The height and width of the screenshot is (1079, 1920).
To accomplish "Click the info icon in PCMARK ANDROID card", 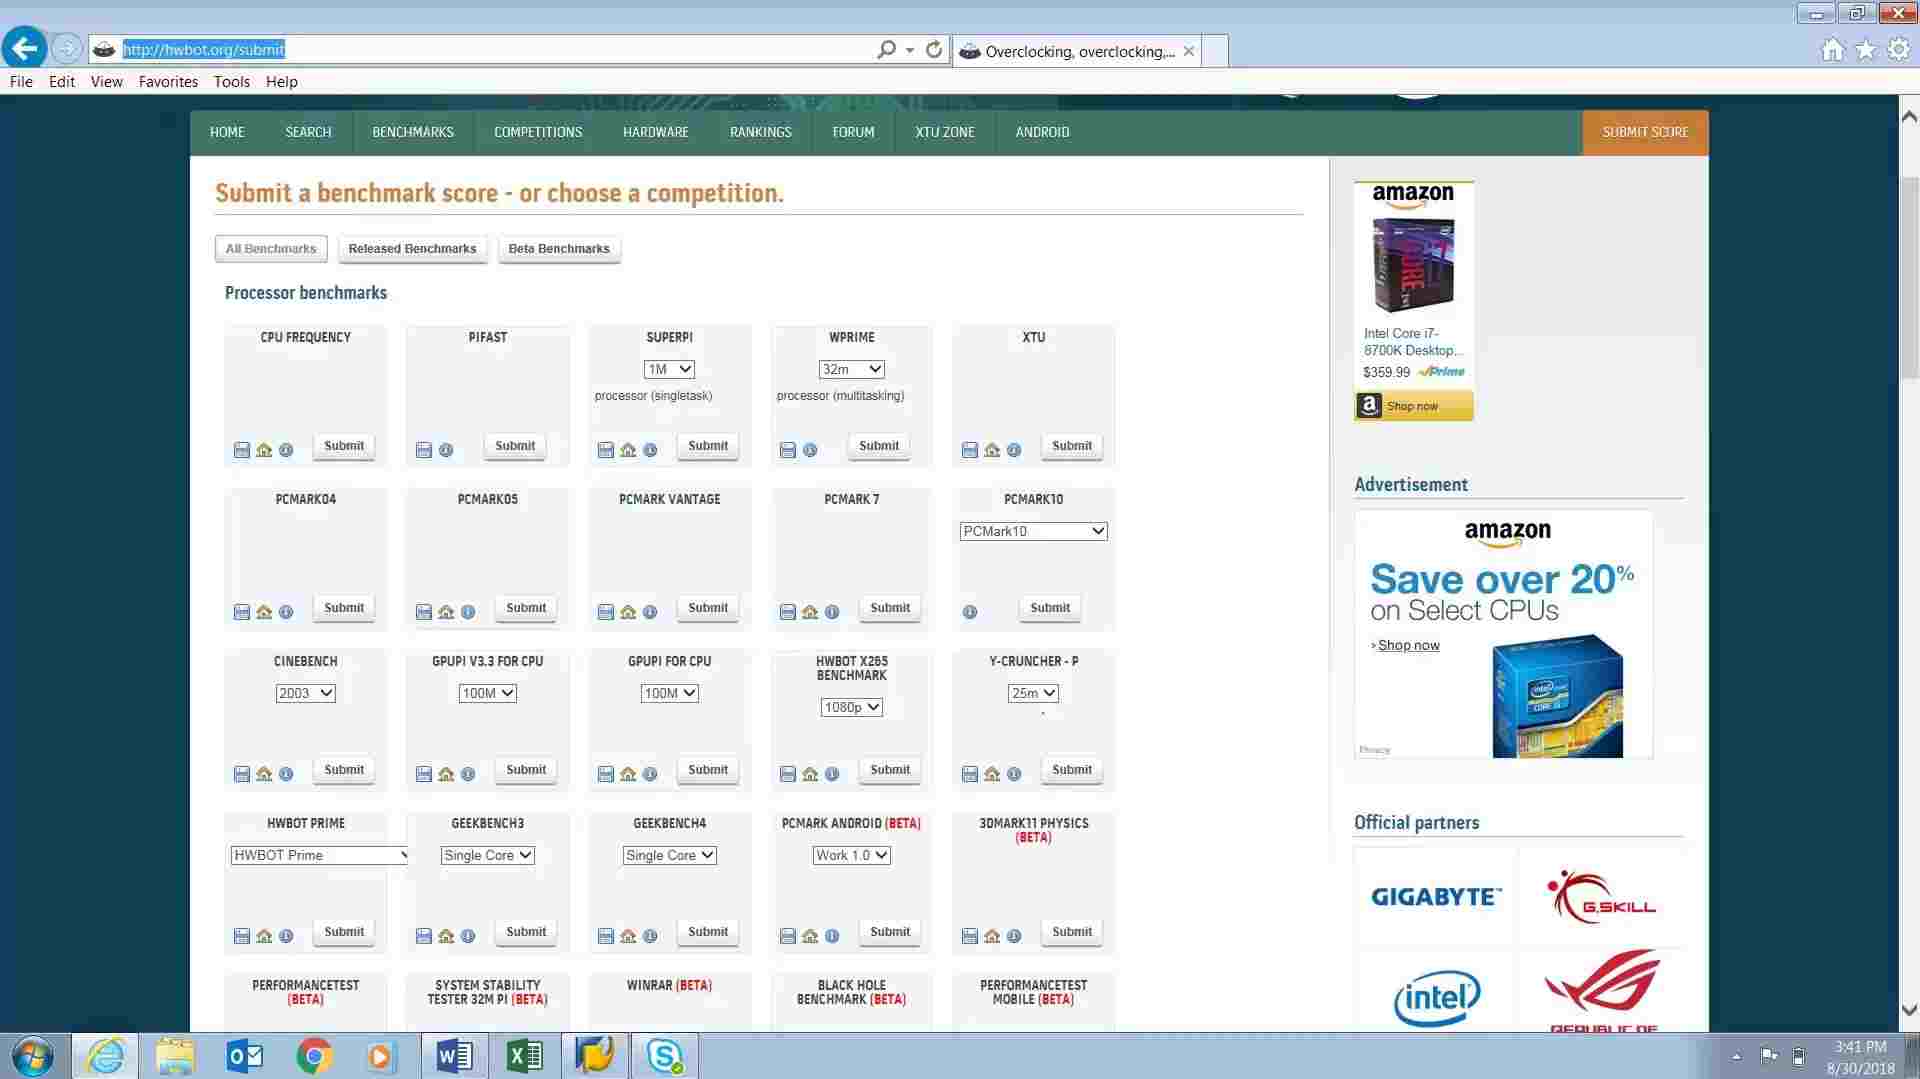I will click(832, 936).
